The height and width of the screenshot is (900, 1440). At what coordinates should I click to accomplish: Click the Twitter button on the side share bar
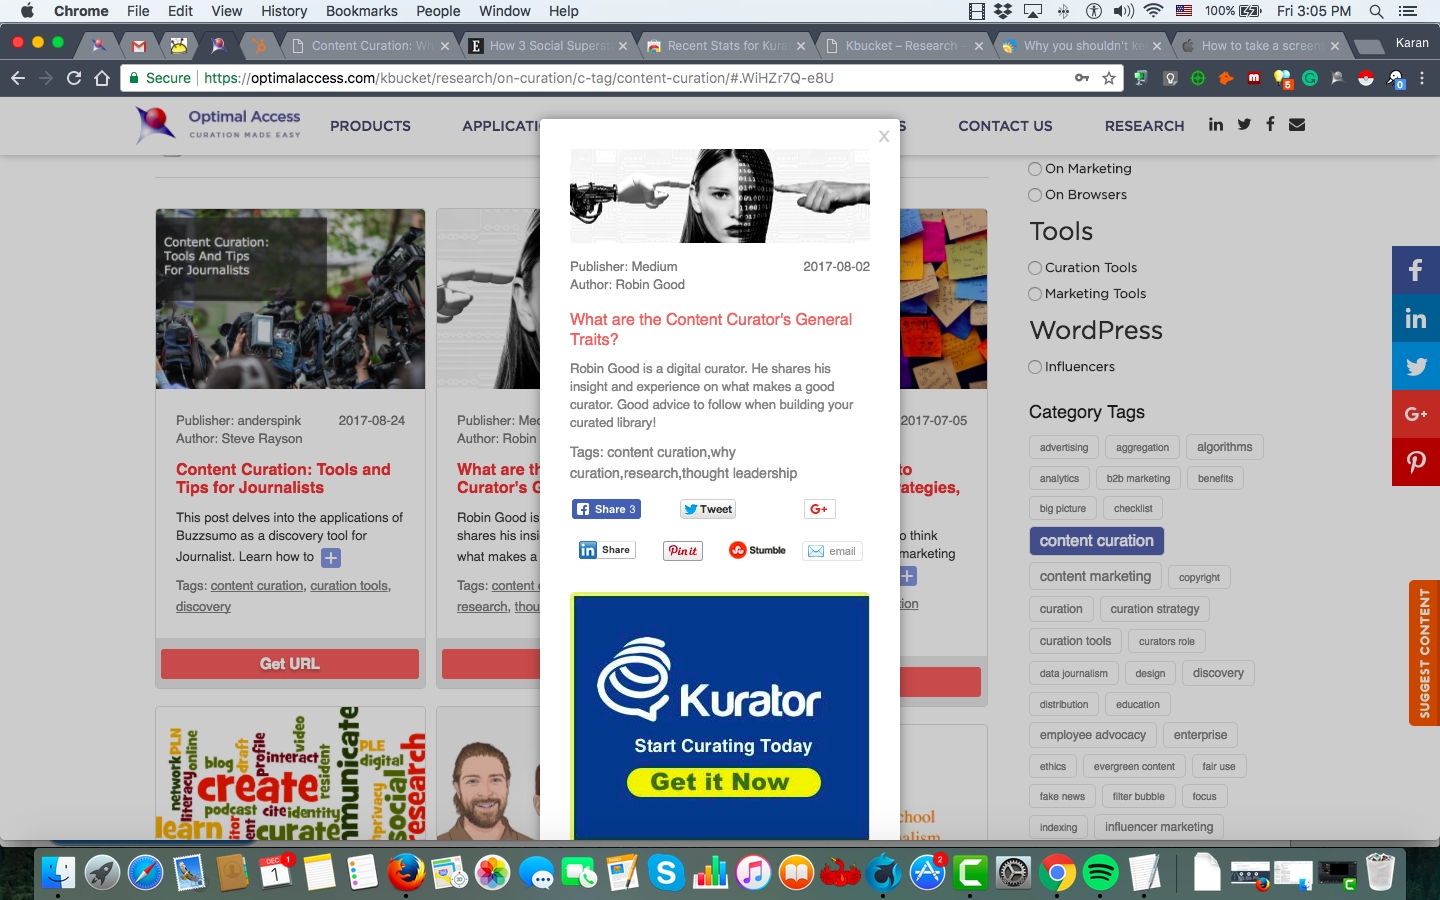coord(1416,366)
